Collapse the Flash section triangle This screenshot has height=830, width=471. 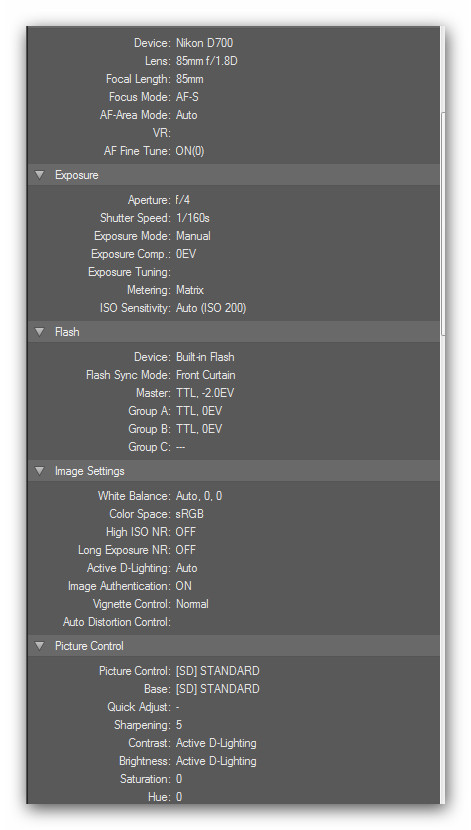pyautogui.click(x=40, y=331)
